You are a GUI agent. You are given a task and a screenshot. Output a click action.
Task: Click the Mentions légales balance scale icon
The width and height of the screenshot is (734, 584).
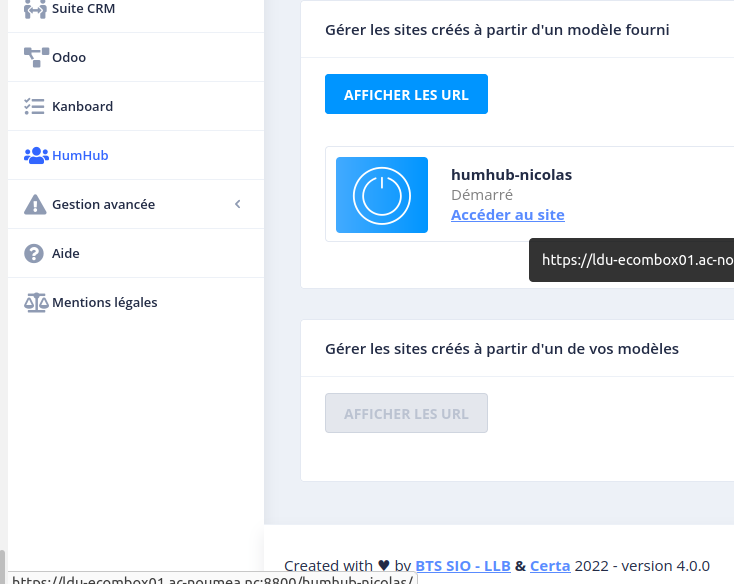click(36, 302)
